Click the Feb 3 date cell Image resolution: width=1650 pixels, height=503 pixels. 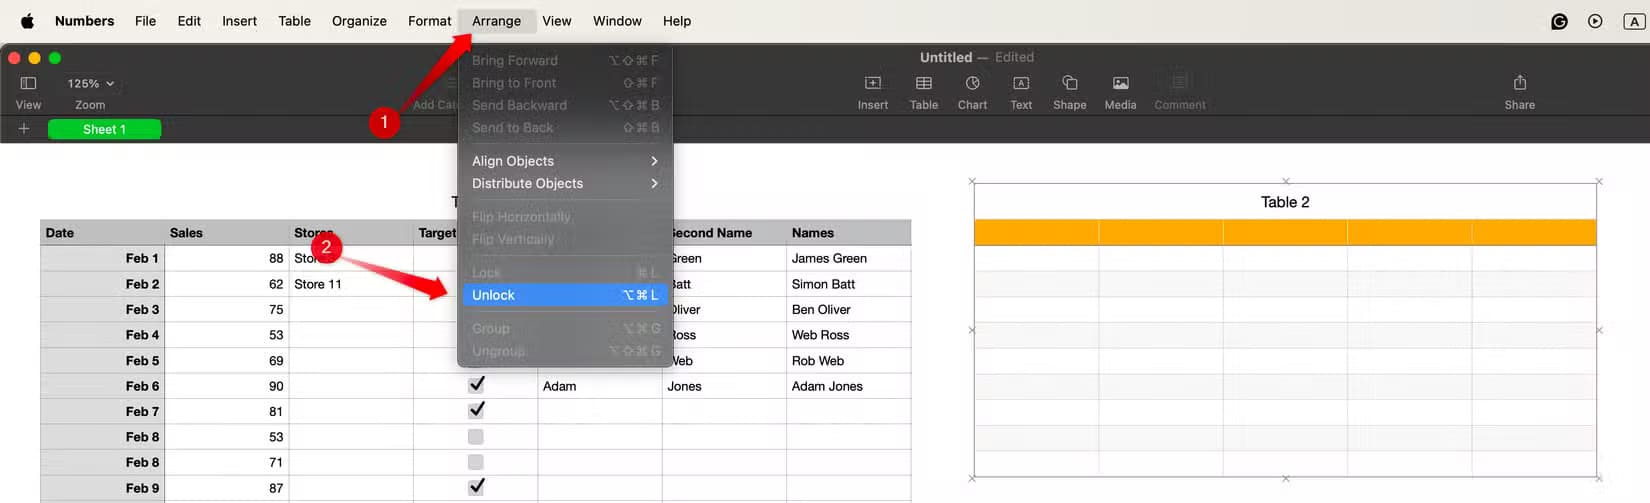tap(103, 310)
